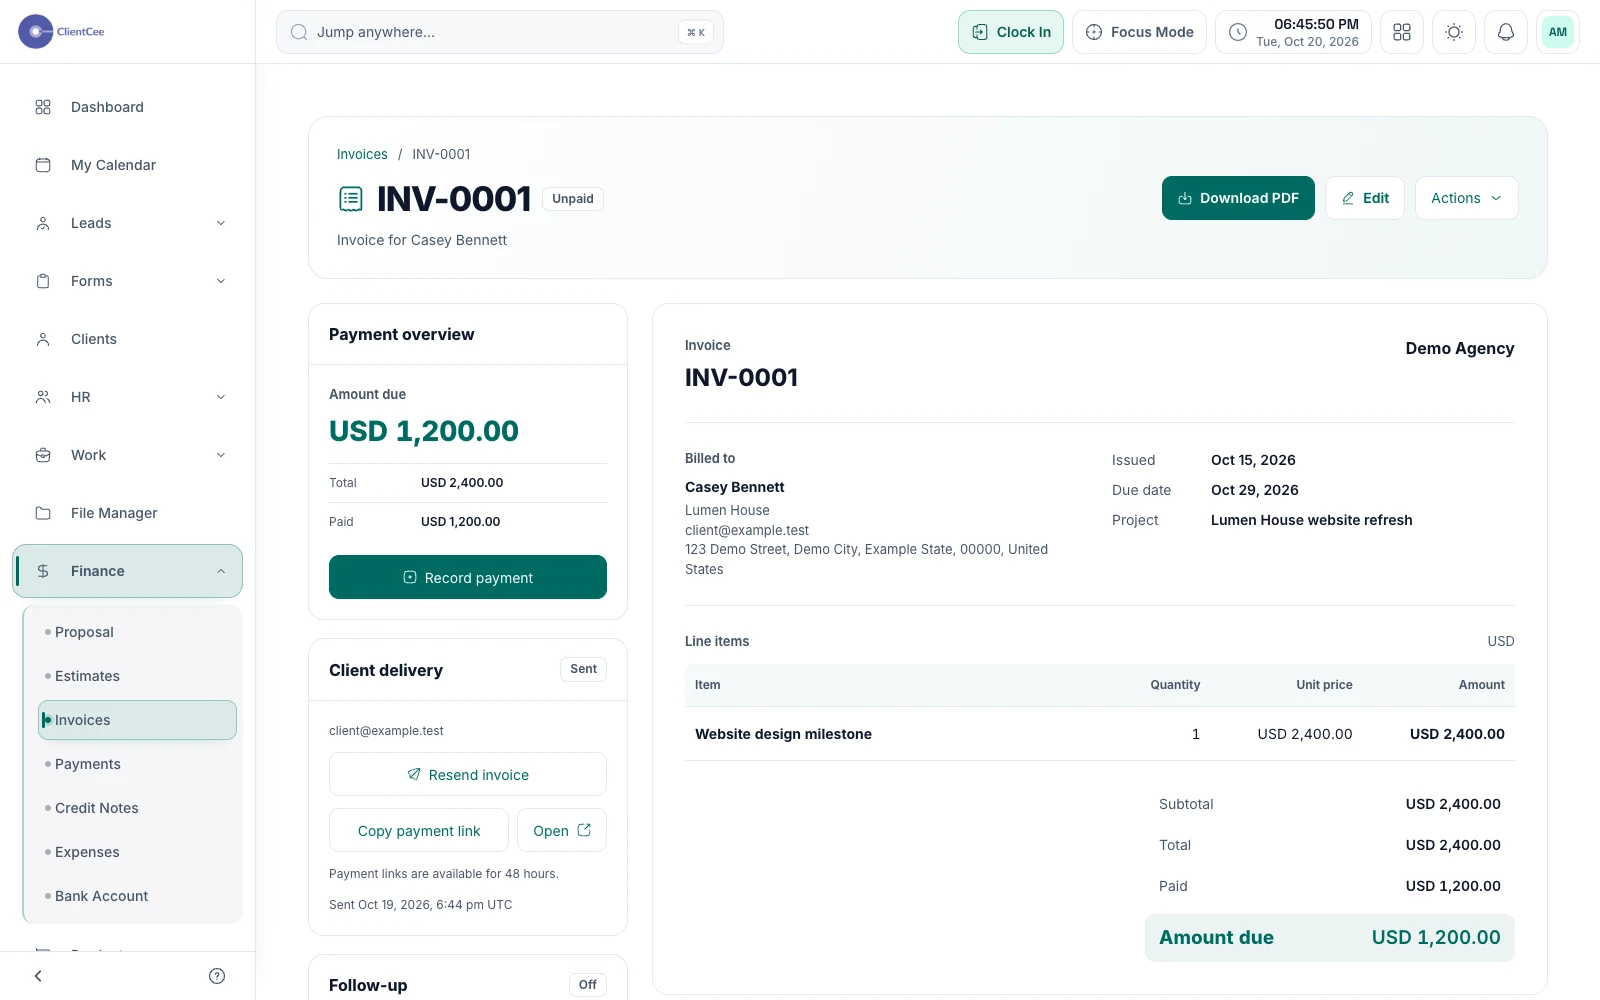Image resolution: width=1600 pixels, height=1000 pixels.
Task: Go to Payments under Finance
Action: (137, 764)
